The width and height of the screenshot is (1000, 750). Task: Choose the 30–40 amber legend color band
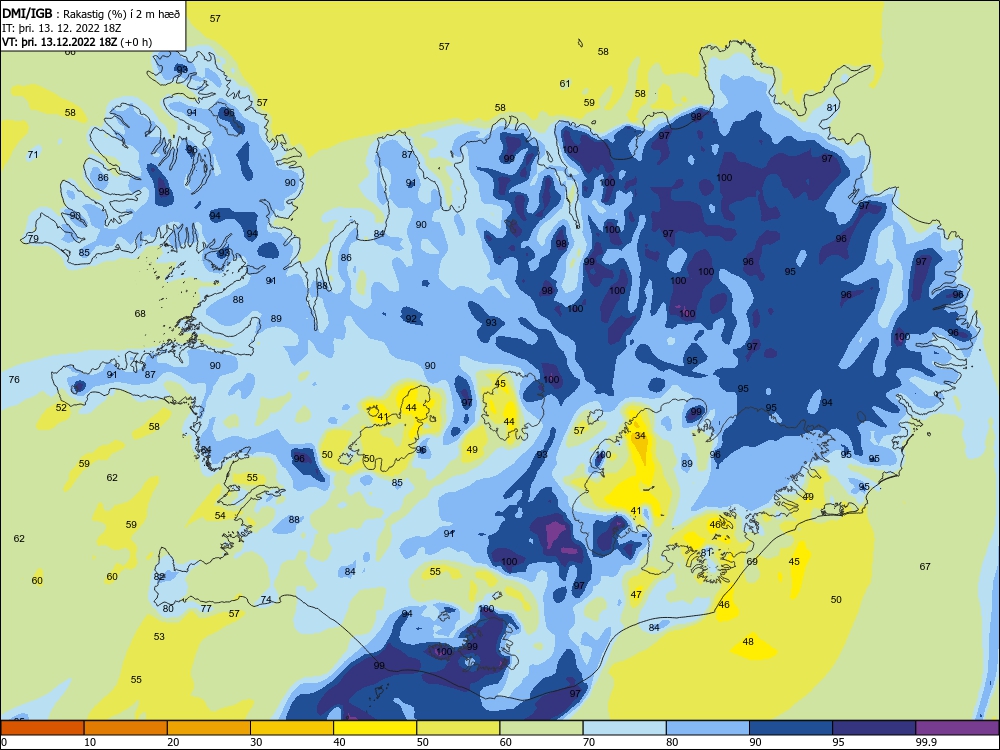[292, 728]
